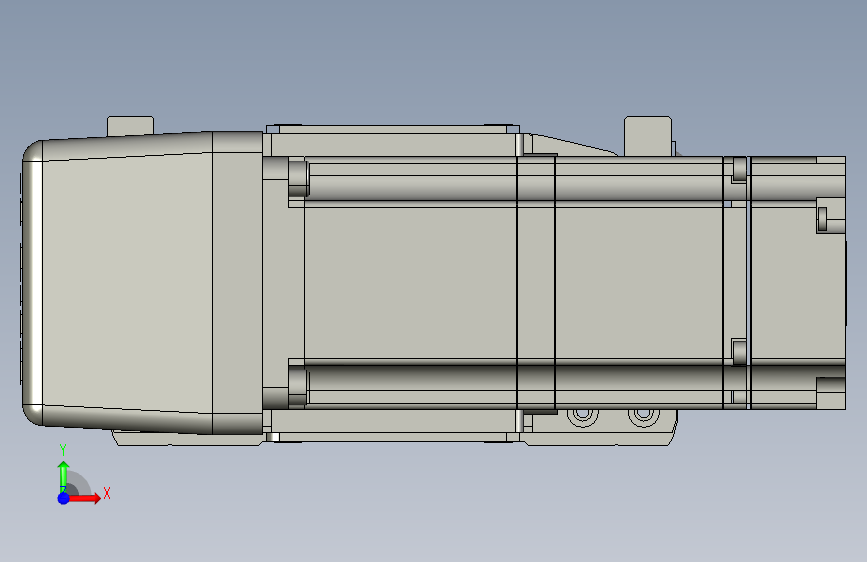The height and width of the screenshot is (562, 867).
Task: Click the blue Z axis dot of the triad
Action: tap(64, 498)
